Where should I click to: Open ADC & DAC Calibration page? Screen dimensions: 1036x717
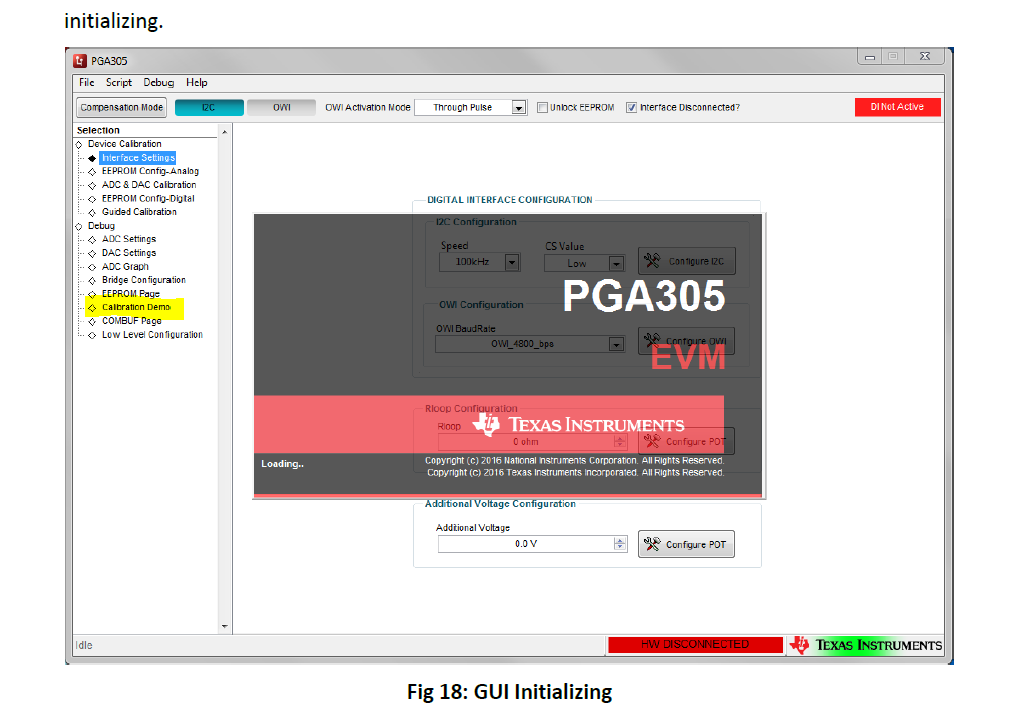[149, 185]
